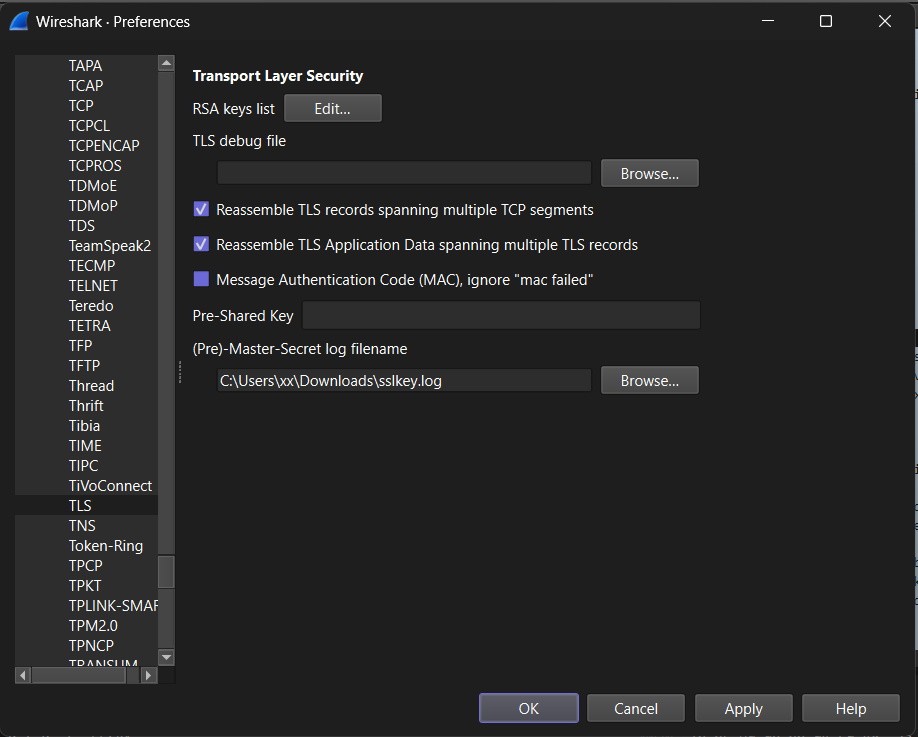Uncheck Reassemble TLS Application Data spanning multiple records

click(x=201, y=244)
